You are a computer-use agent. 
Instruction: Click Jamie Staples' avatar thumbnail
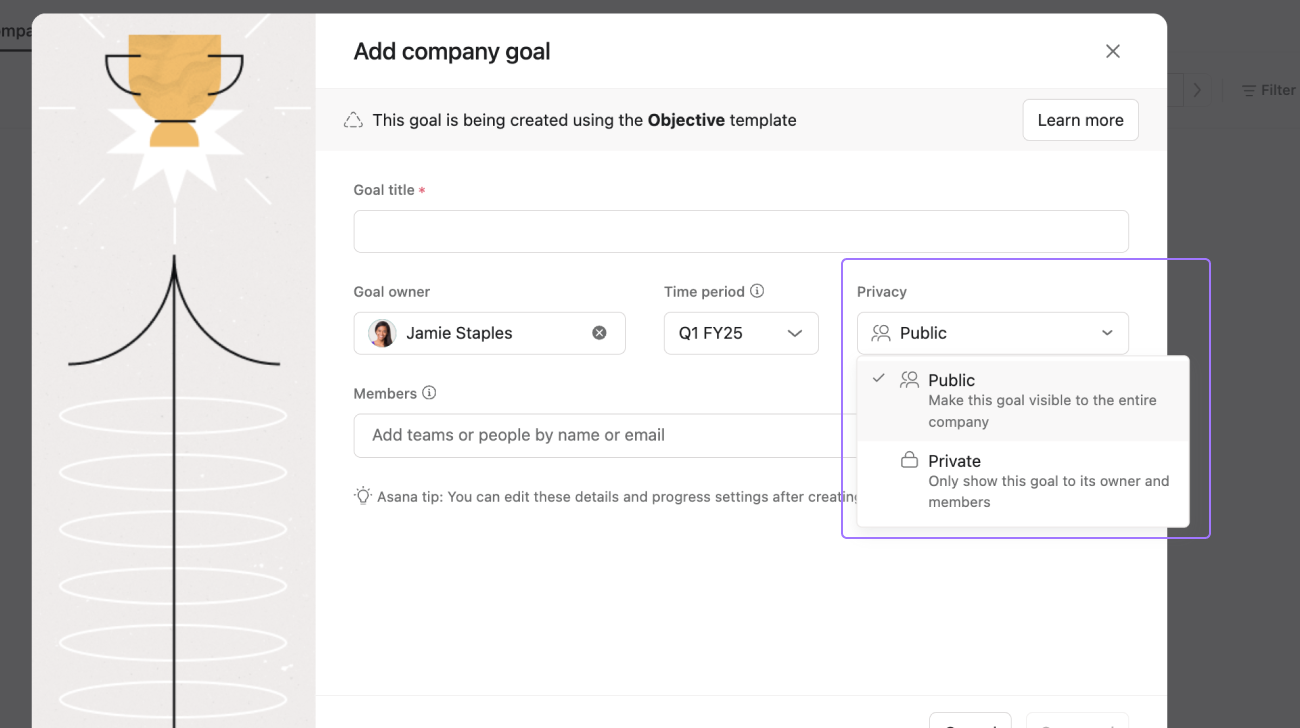pos(381,332)
